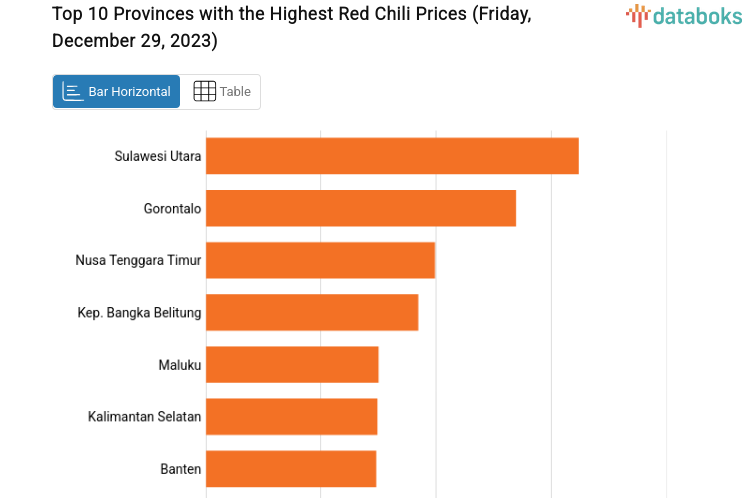Select the Kalimantan Selatan bar

coord(291,416)
